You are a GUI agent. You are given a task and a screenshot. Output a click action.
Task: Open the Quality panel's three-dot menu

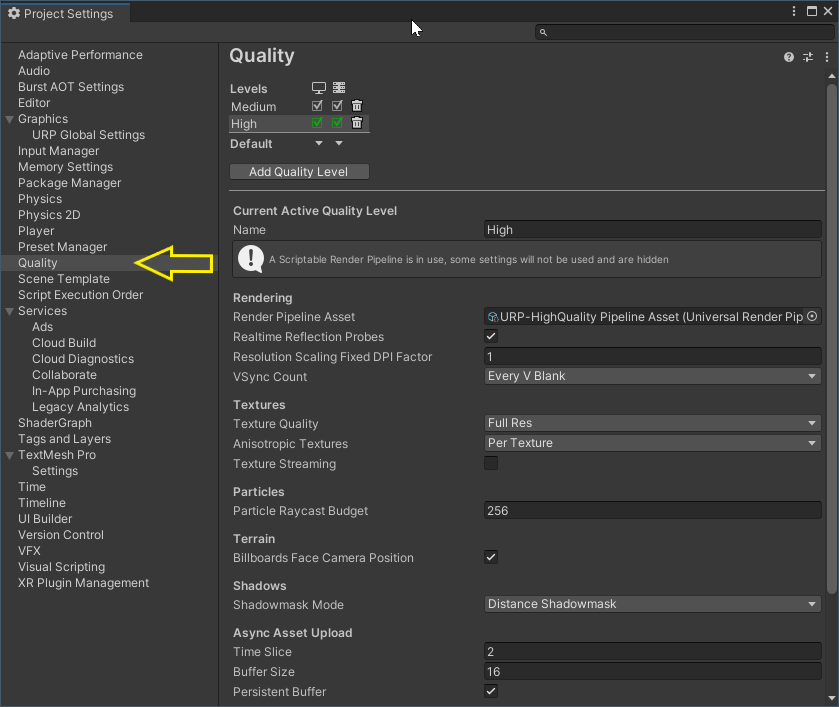[x=827, y=58]
